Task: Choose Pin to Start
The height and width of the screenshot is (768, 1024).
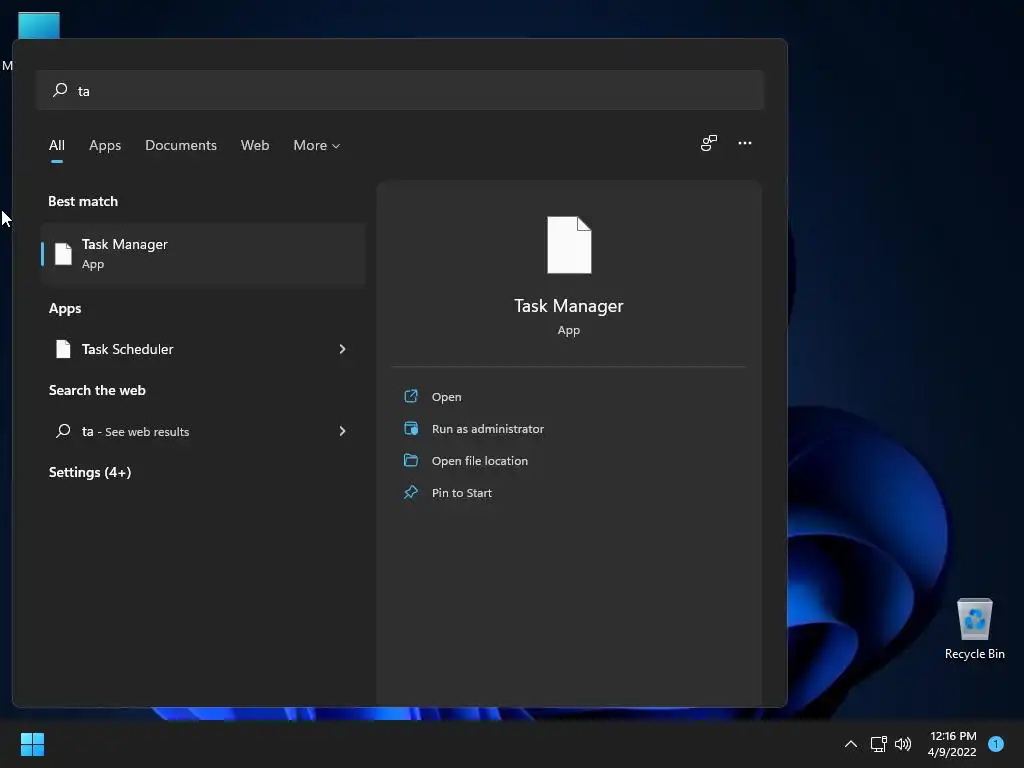Action: (x=462, y=492)
